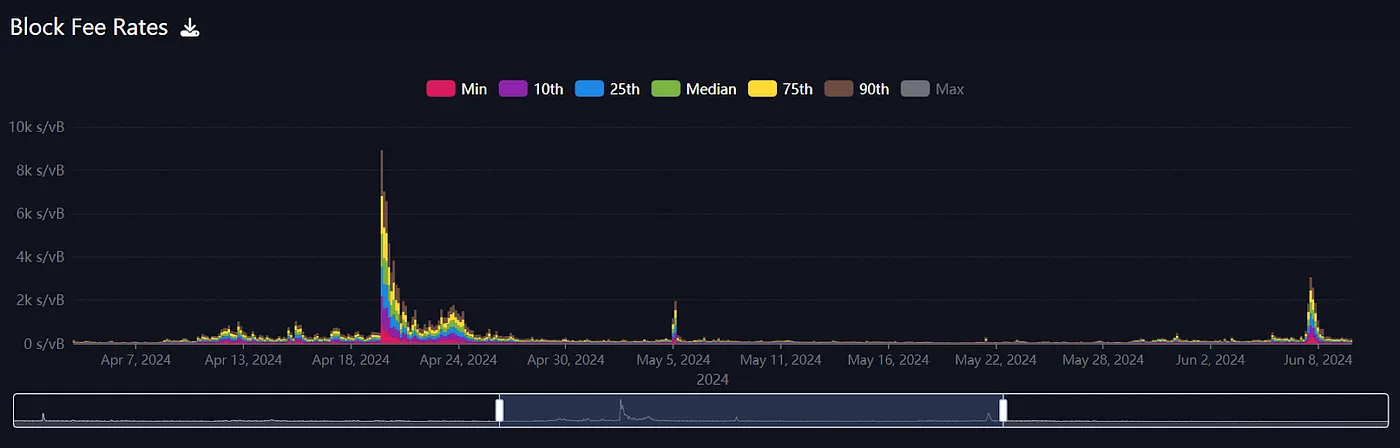Click the right handle of the range slider
Viewport: 1400px width, 448px height.
(1003, 410)
